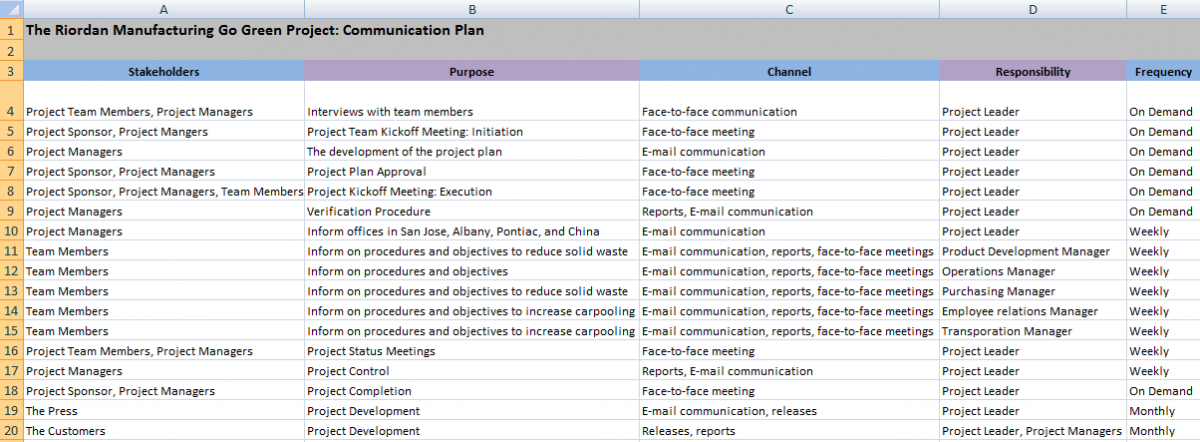Click the Select All corner button

point(11,9)
